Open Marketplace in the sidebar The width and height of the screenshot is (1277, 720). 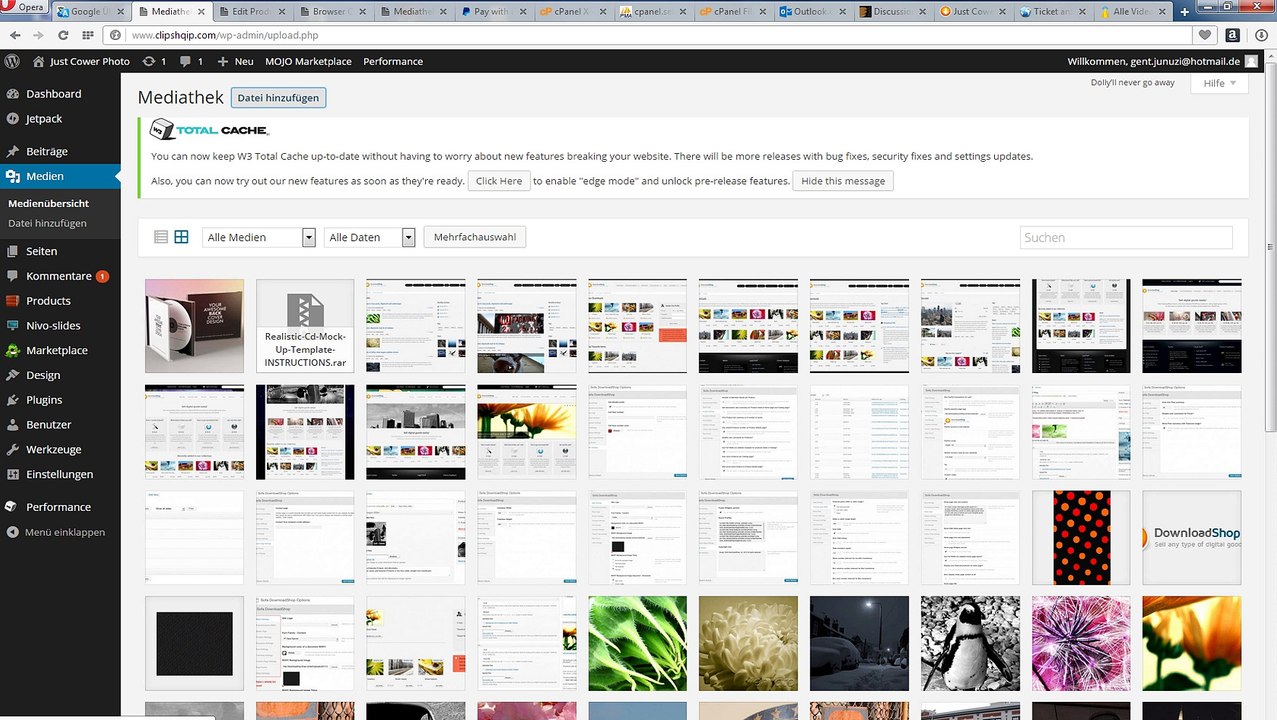pyautogui.click(x=60, y=350)
